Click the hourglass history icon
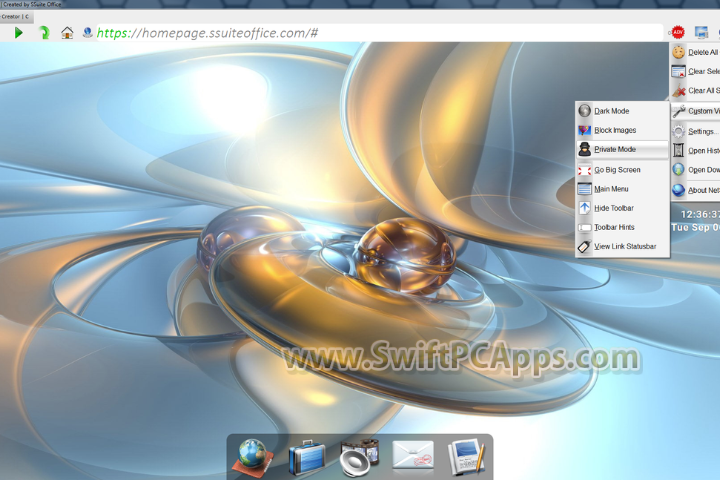This screenshot has width=720, height=480. click(x=678, y=151)
